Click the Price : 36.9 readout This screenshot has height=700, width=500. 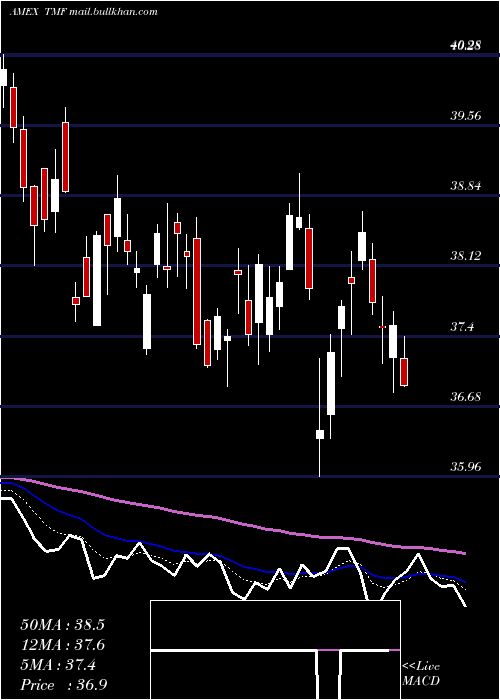[64, 685]
